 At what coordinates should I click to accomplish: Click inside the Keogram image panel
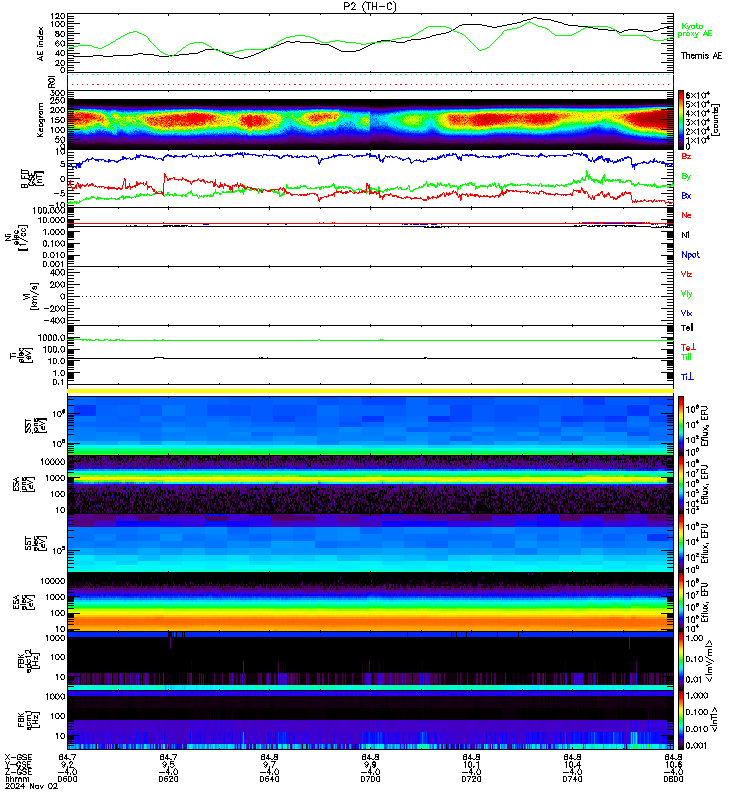tap(370, 120)
